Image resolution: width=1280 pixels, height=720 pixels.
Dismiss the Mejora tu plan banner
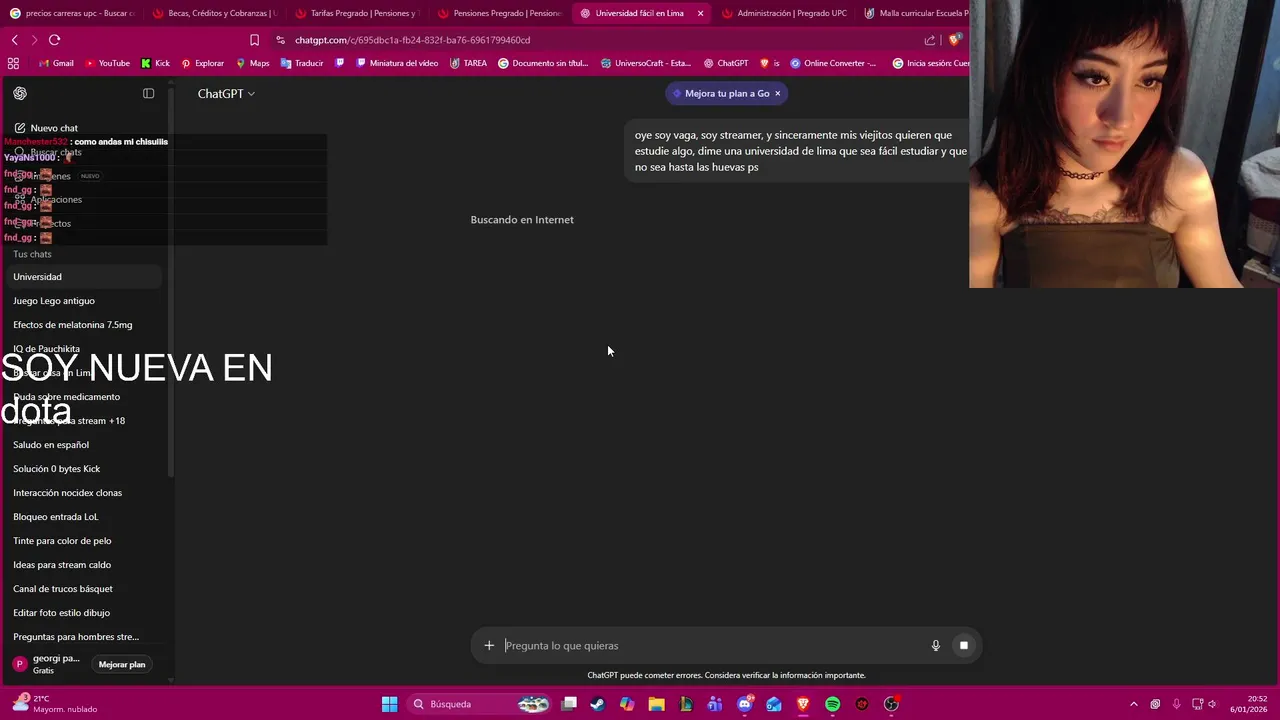[777, 93]
